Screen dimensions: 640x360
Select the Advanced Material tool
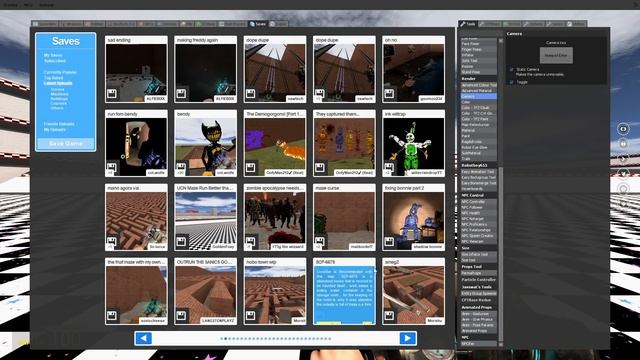pyautogui.click(x=478, y=91)
